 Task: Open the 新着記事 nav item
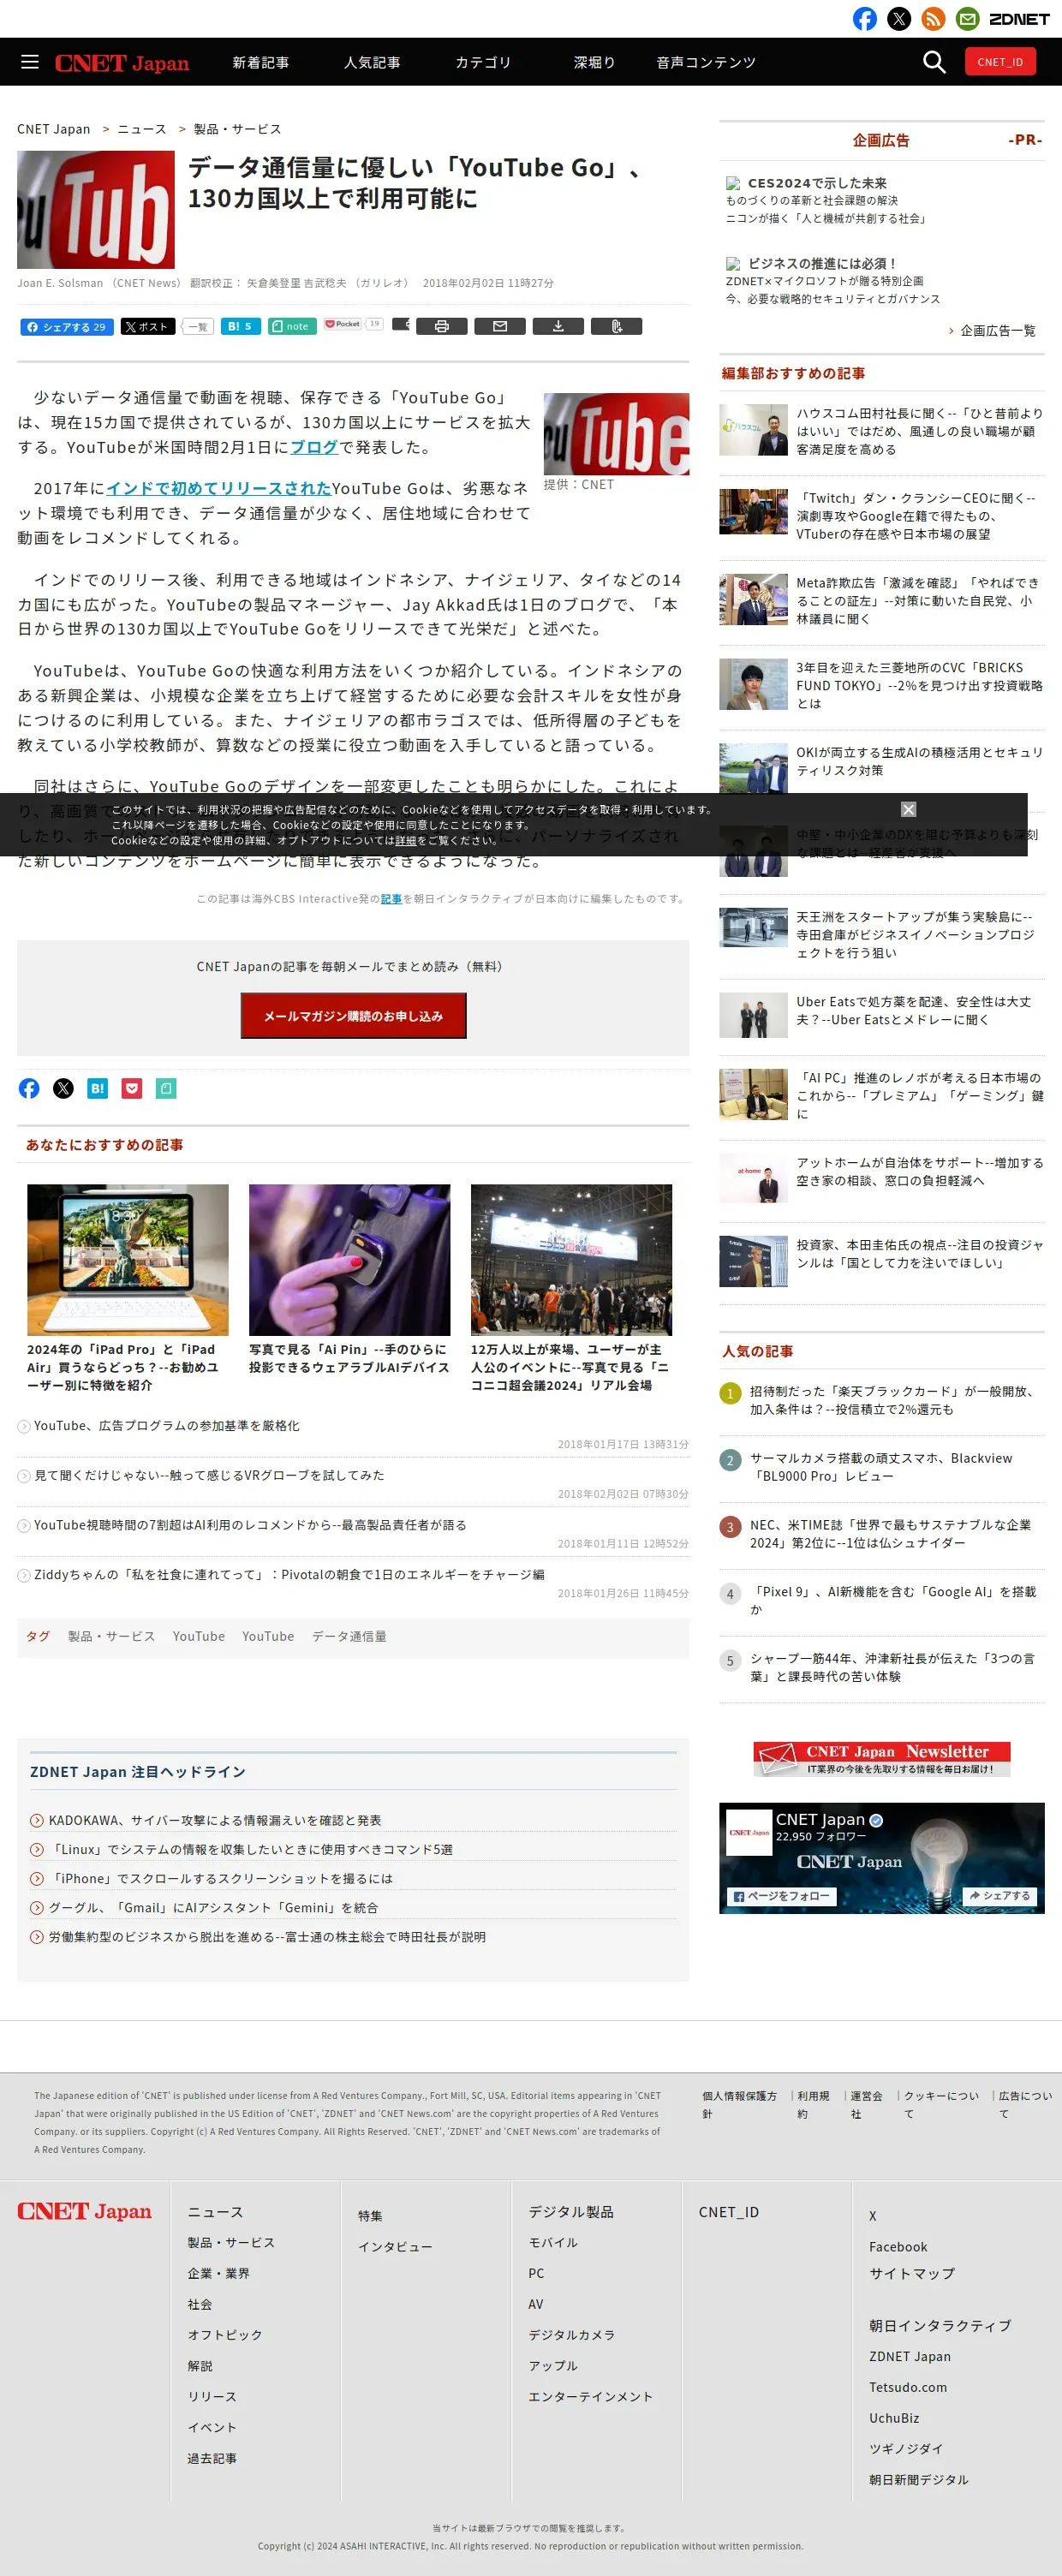click(x=261, y=62)
